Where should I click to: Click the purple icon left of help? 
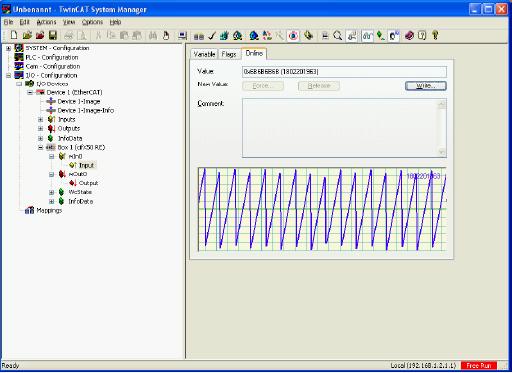(x=409, y=35)
